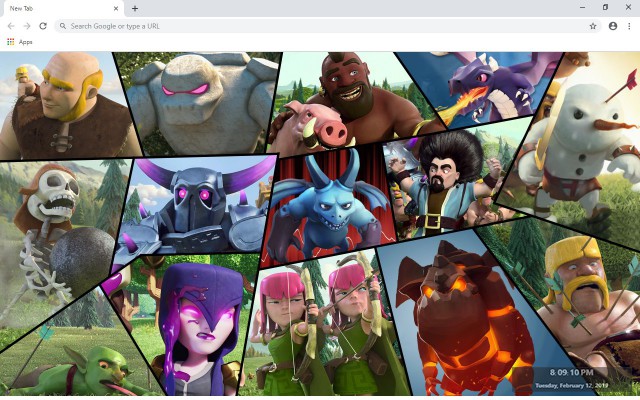Minimize the Chrome window
The image size is (640, 400).
[582, 7]
